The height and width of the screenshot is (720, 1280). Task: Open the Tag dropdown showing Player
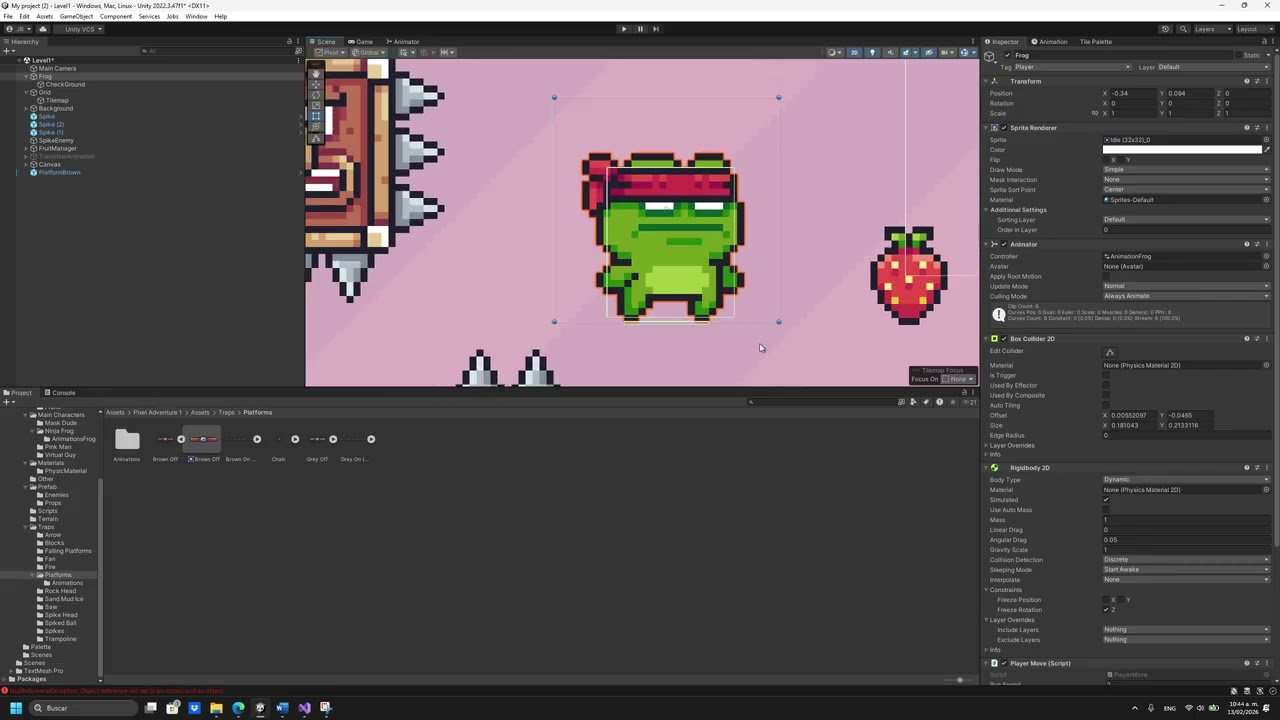[1072, 67]
